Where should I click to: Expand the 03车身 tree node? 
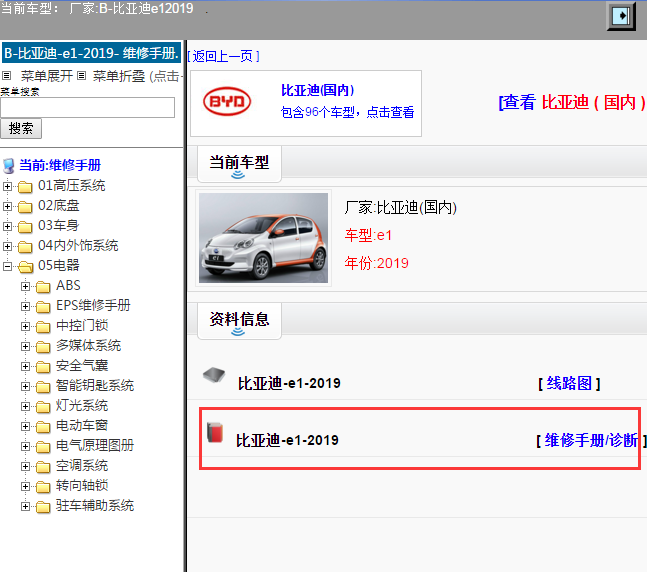coord(7,226)
